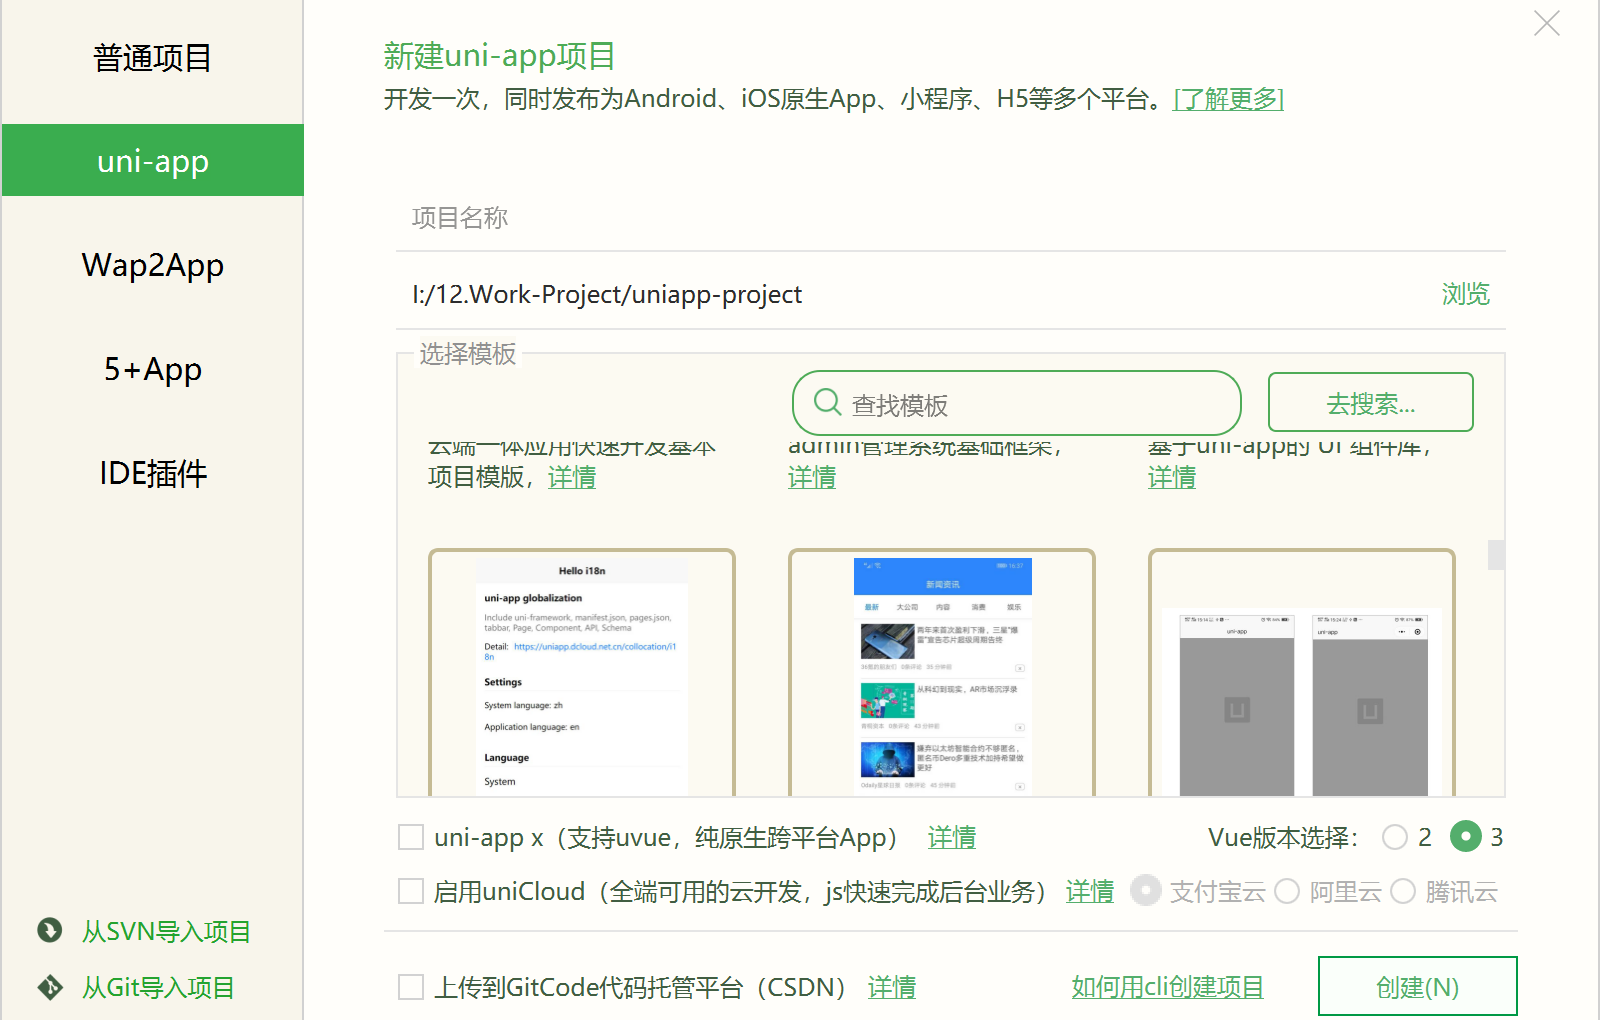1600x1020 pixels.
Task: Choose 腾讯云 as cloud provider
Action: (1403, 891)
